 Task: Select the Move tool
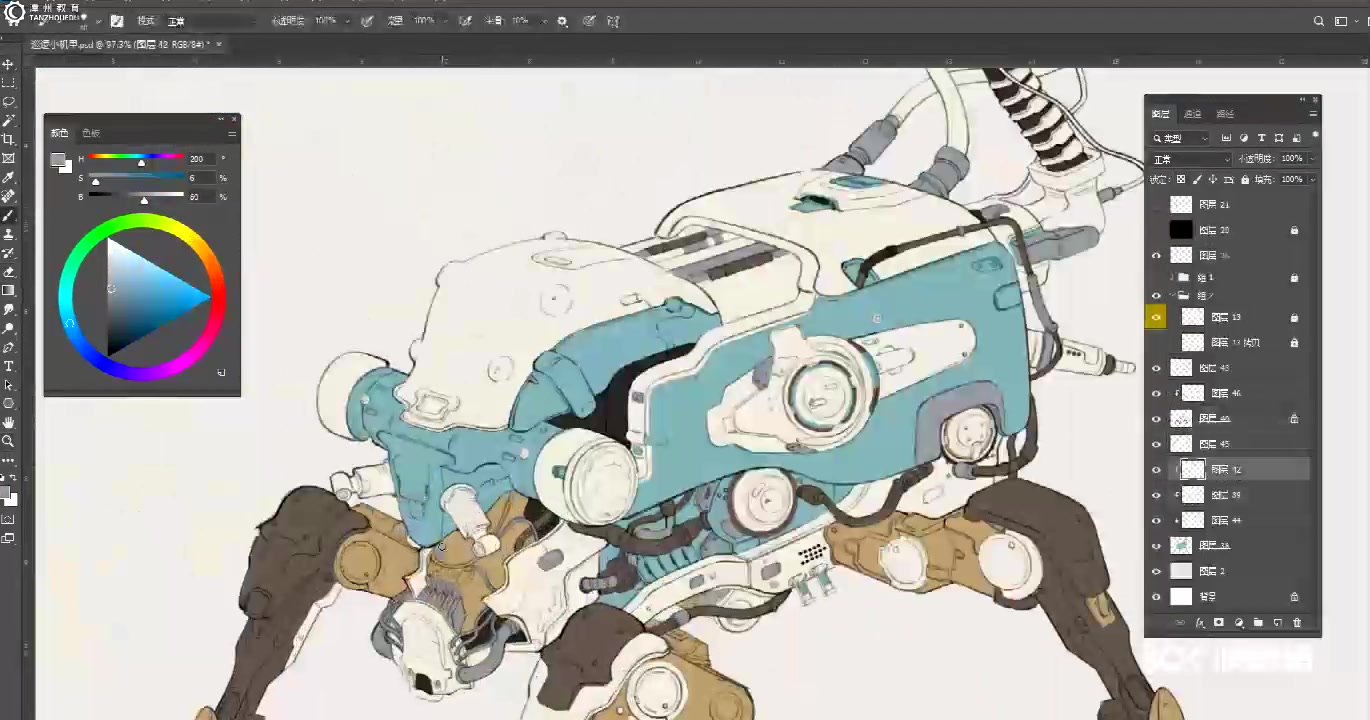(8, 64)
